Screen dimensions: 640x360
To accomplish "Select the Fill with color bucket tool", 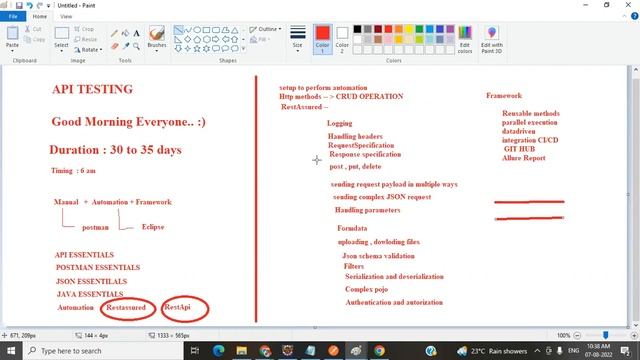I will click(x=125, y=33).
